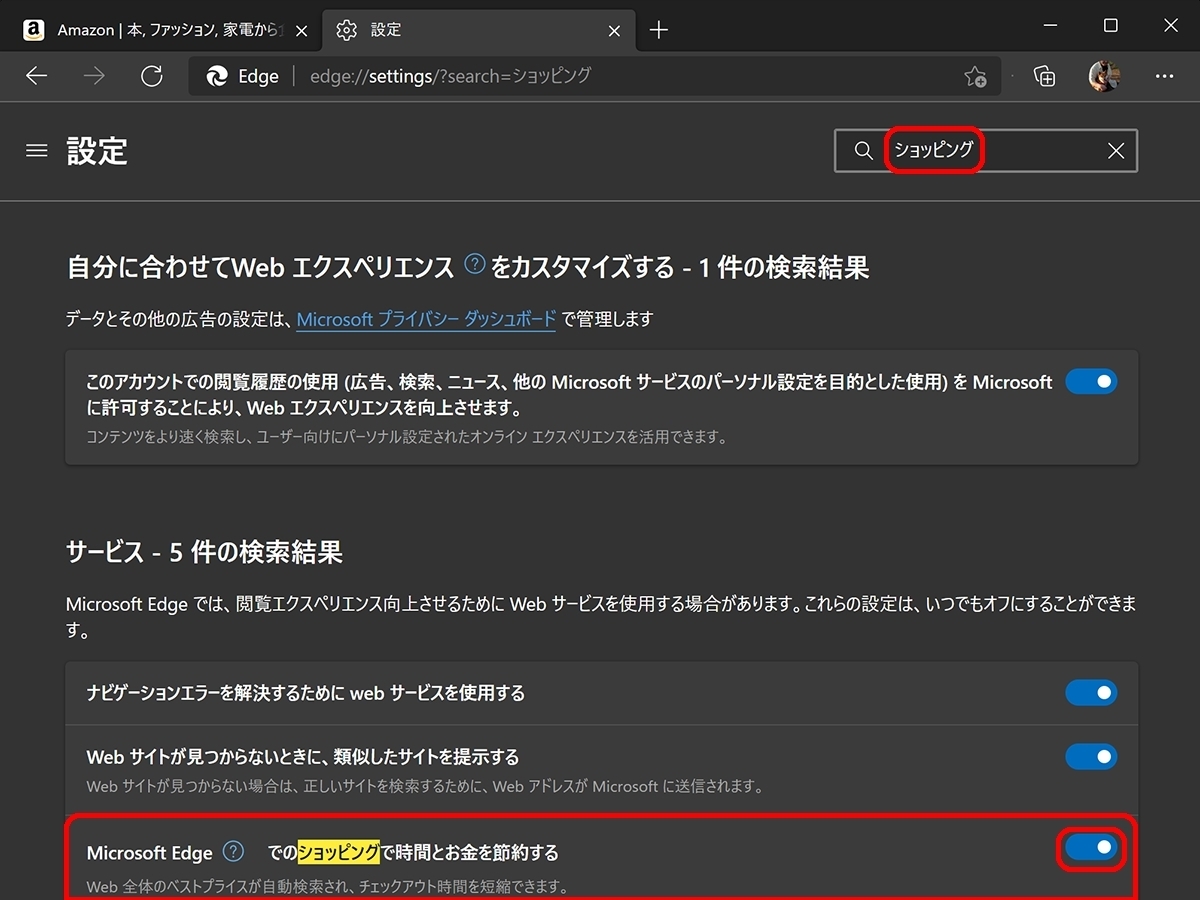The height and width of the screenshot is (900, 1200).
Task: Add this page to favorites
Action: tap(975, 76)
